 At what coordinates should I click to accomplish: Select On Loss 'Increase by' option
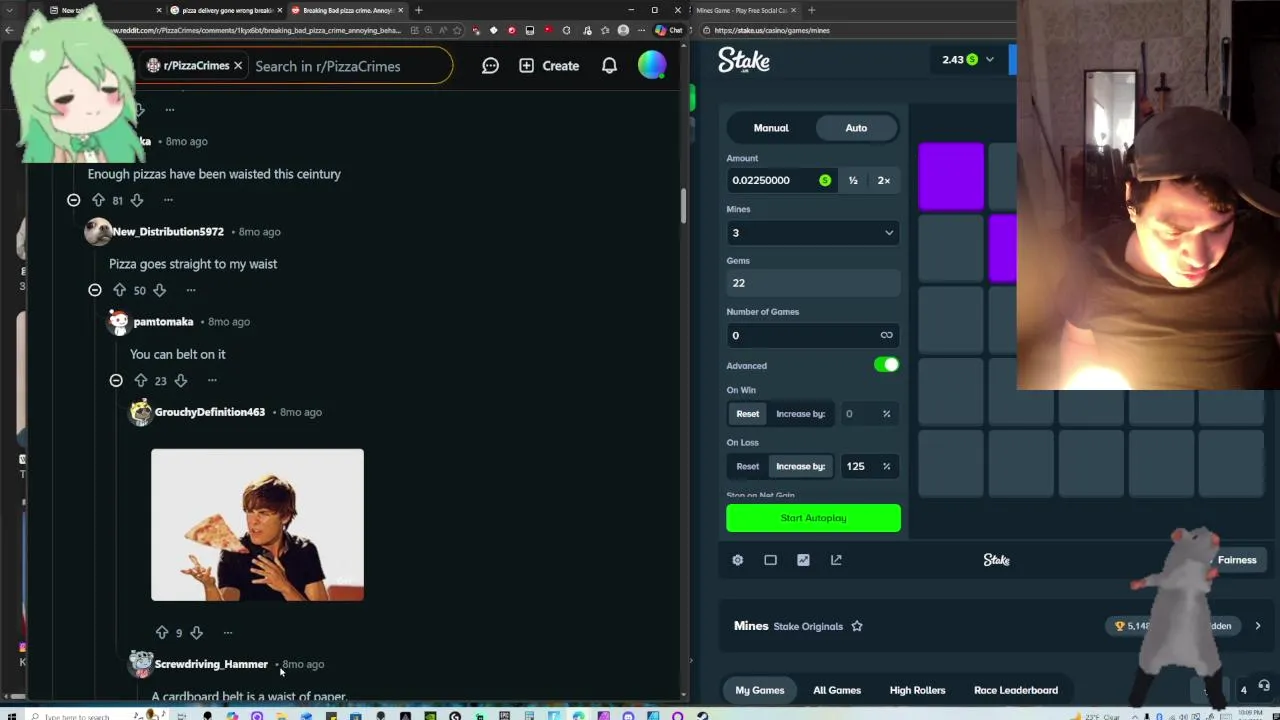801,466
